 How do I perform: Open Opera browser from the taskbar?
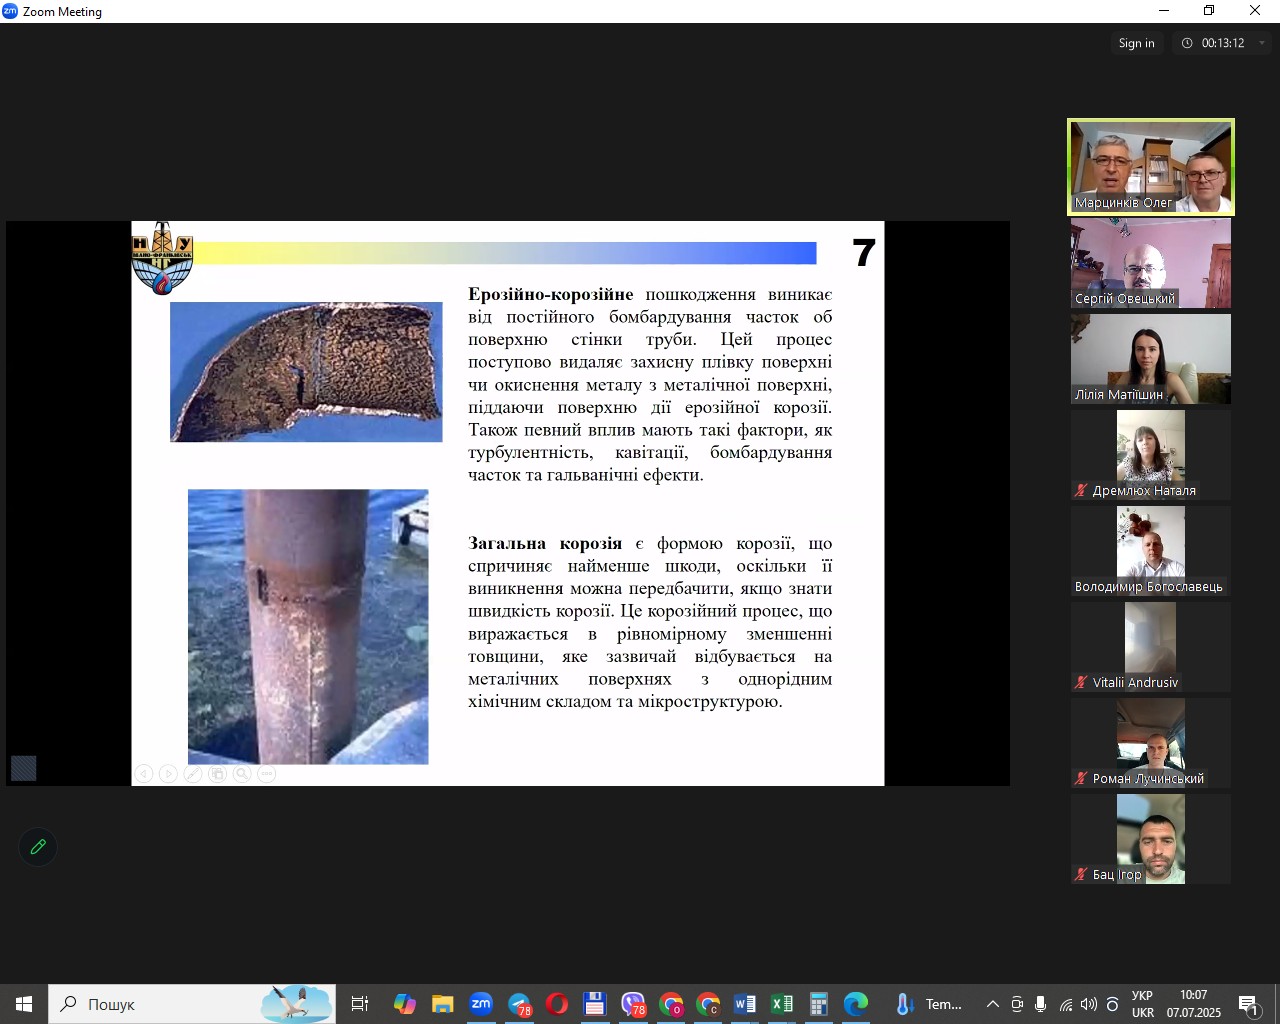coord(557,1004)
